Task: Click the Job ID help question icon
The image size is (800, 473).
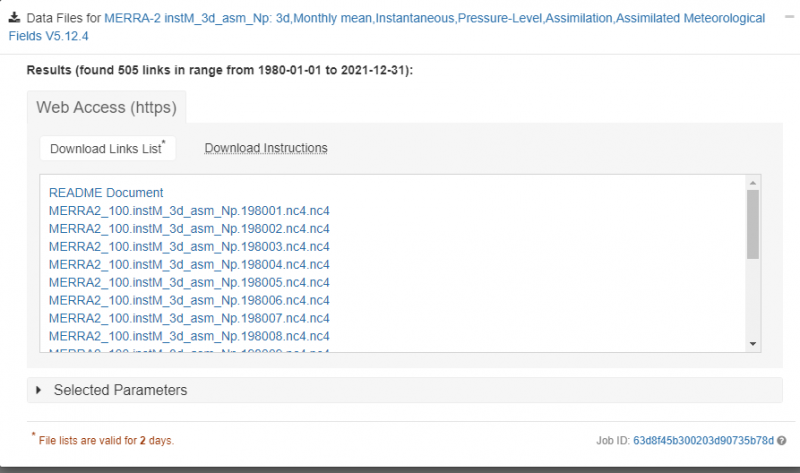Action: pyautogui.click(x=781, y=440)
